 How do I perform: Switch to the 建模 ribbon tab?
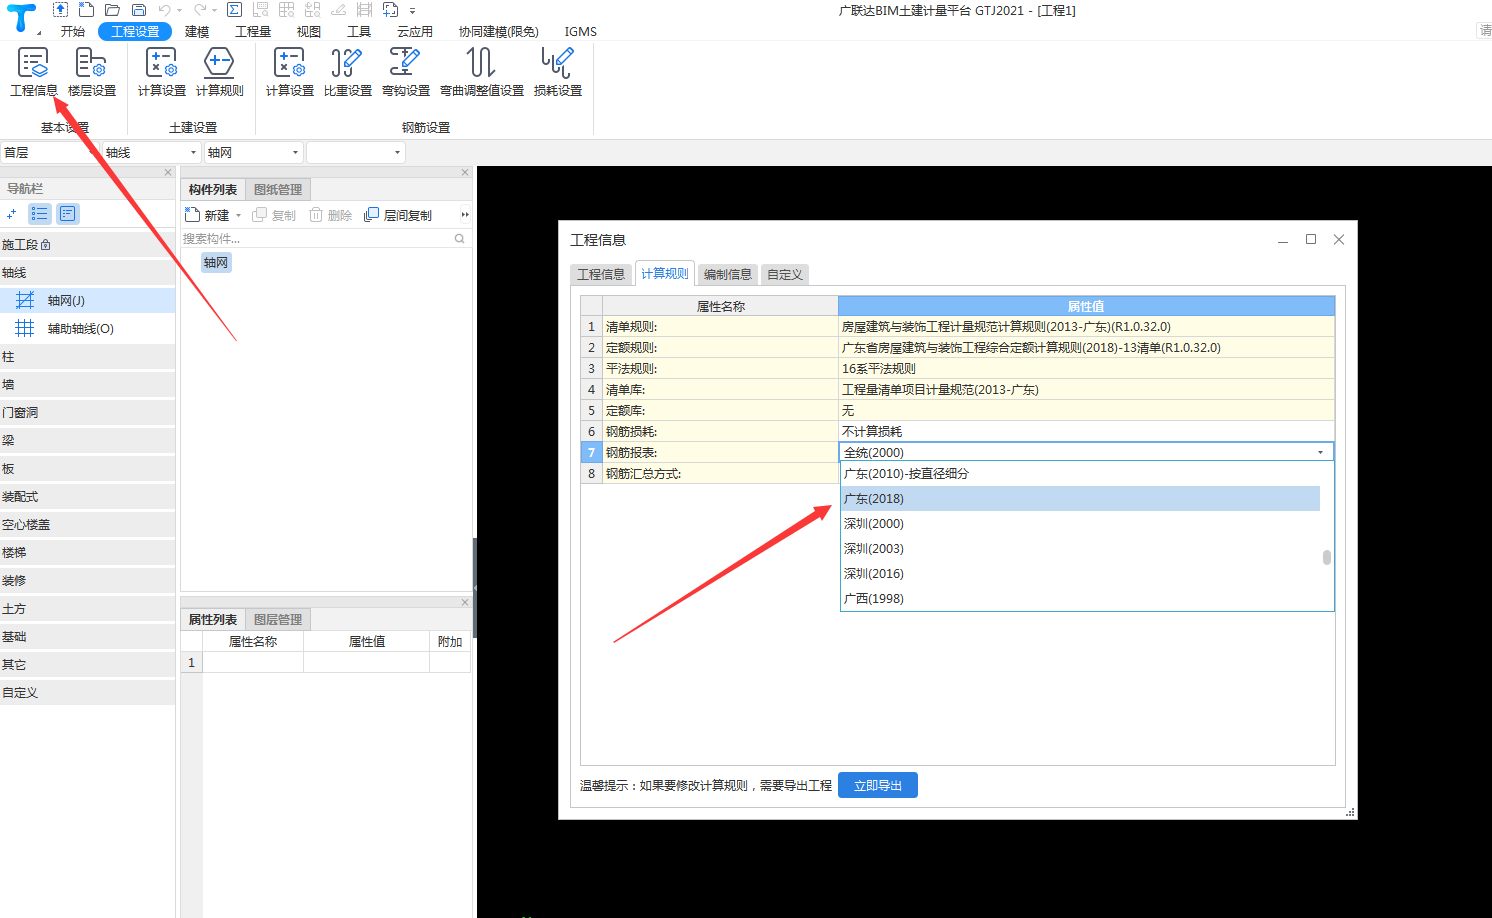(x=197, y=32)
